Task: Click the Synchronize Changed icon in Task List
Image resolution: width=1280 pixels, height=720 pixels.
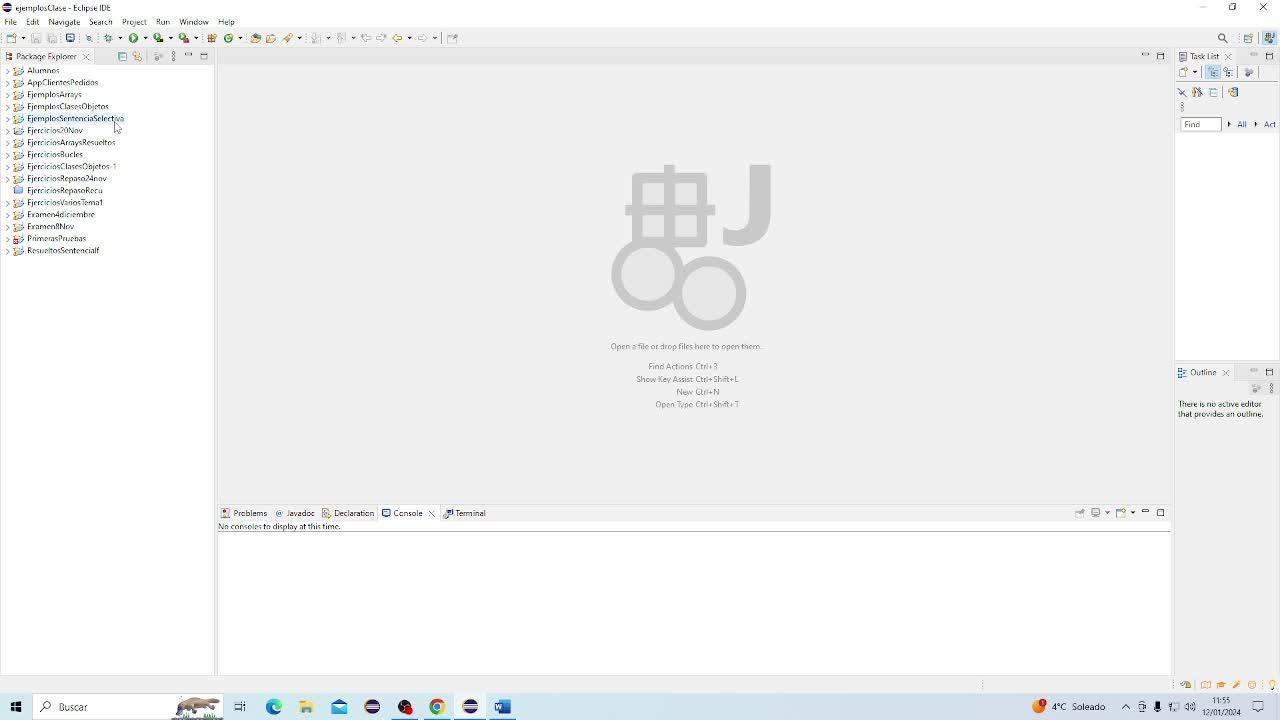Action: (x=1233, y=92)
